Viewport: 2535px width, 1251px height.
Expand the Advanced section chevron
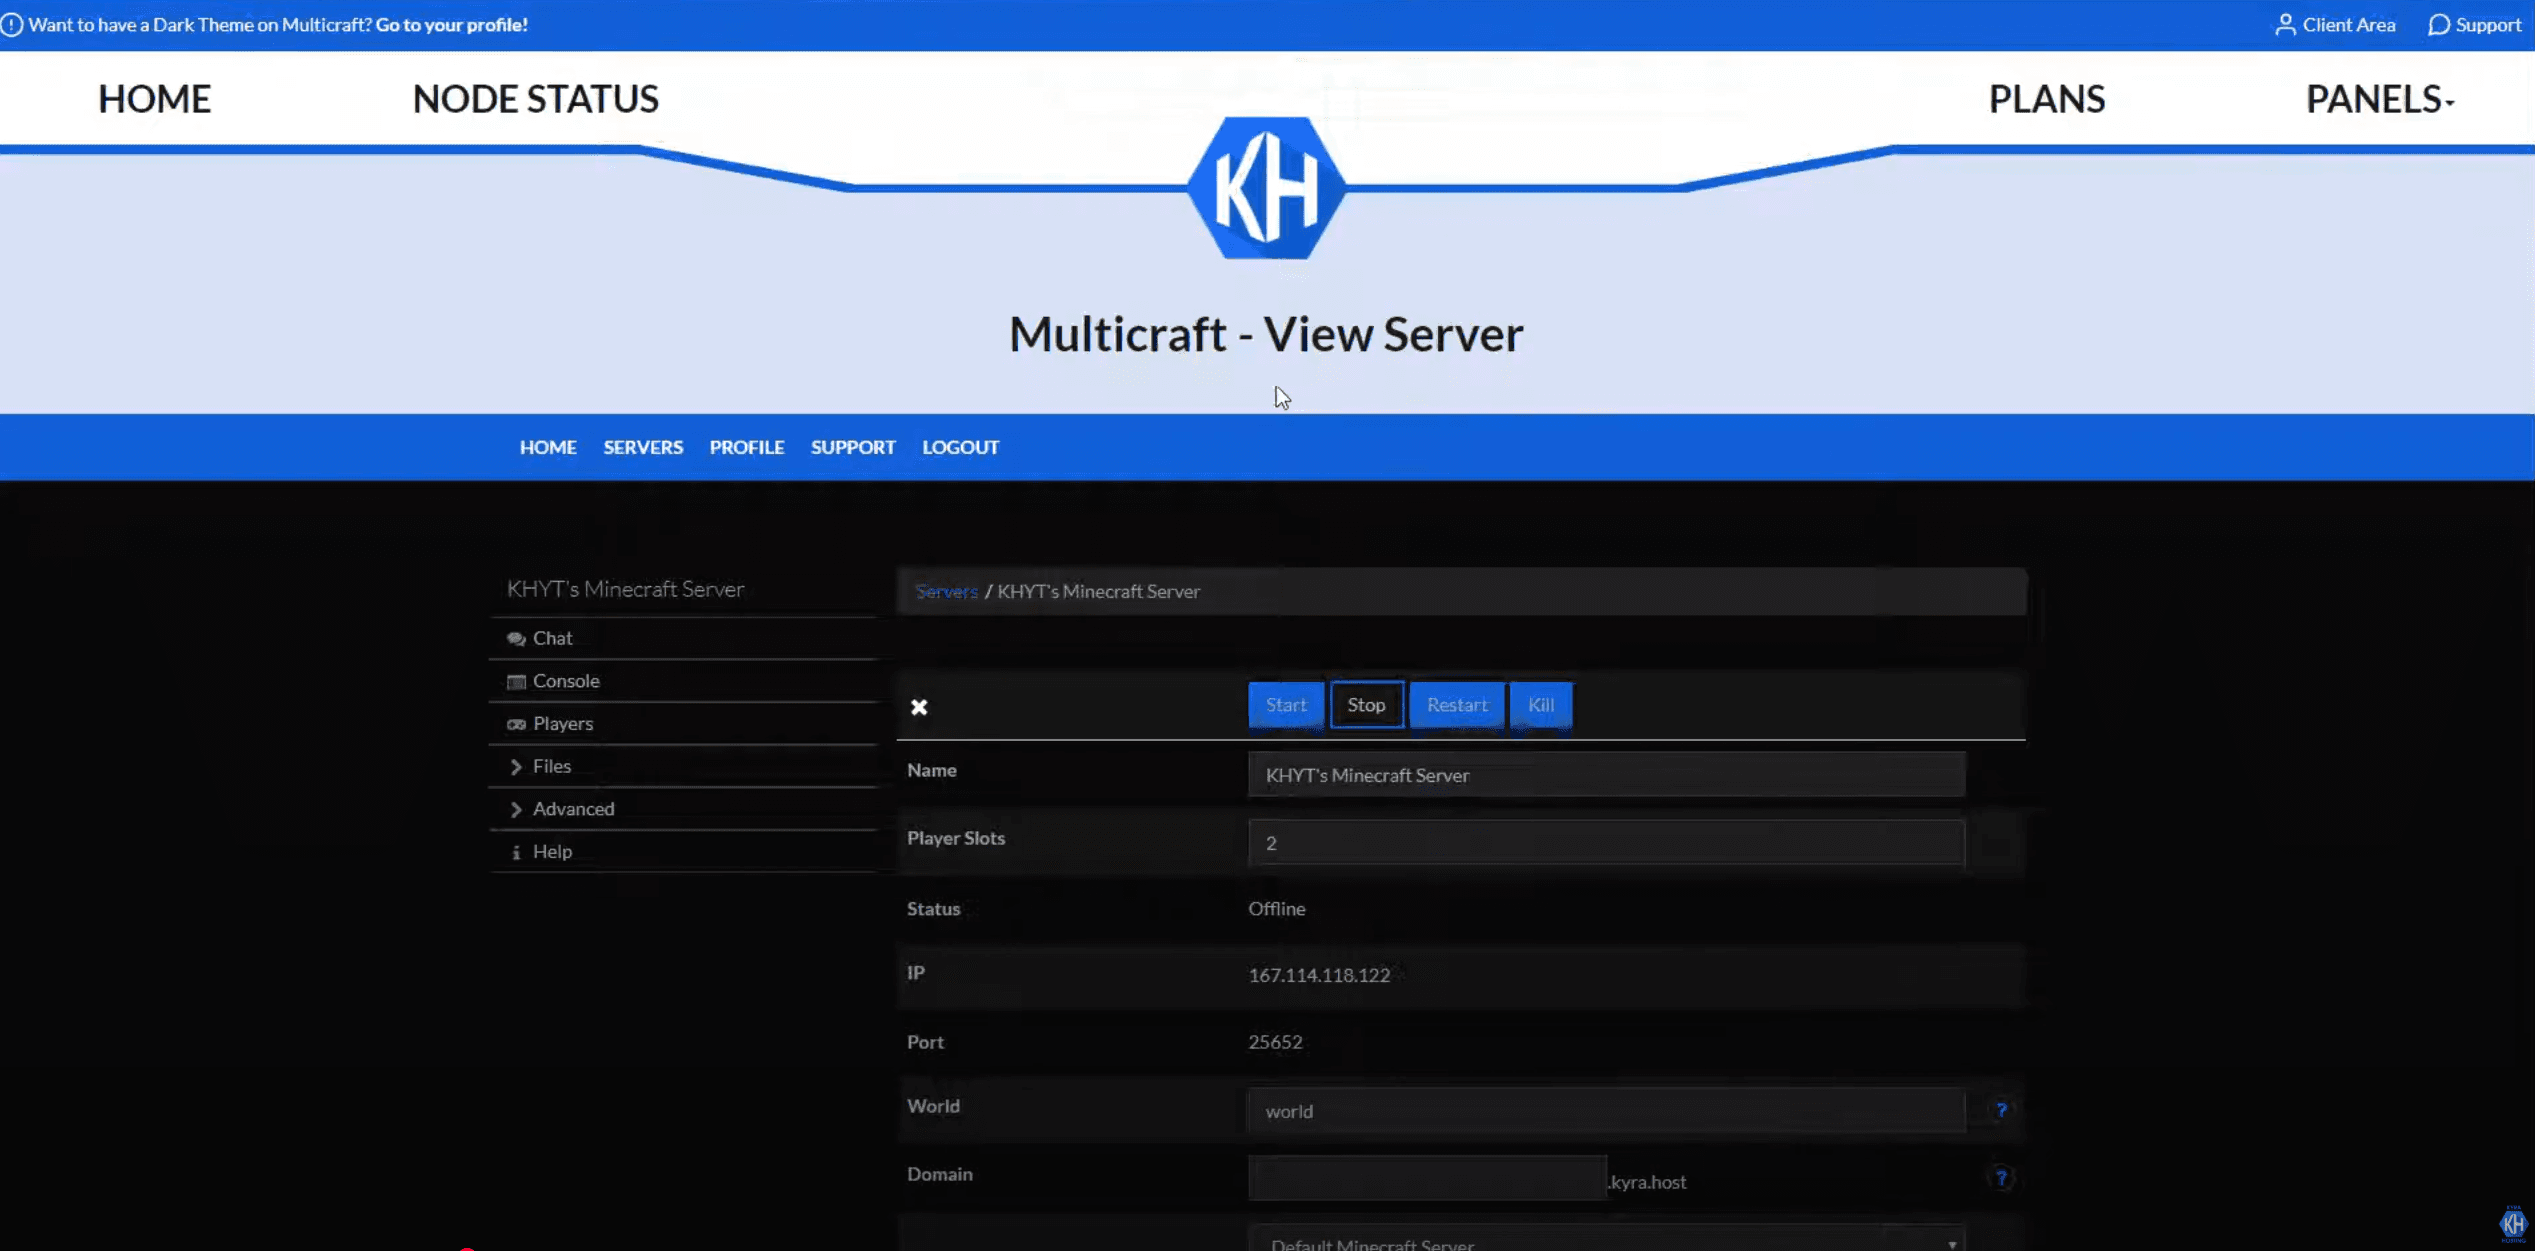pyautogui.click(x=516, y=810)
